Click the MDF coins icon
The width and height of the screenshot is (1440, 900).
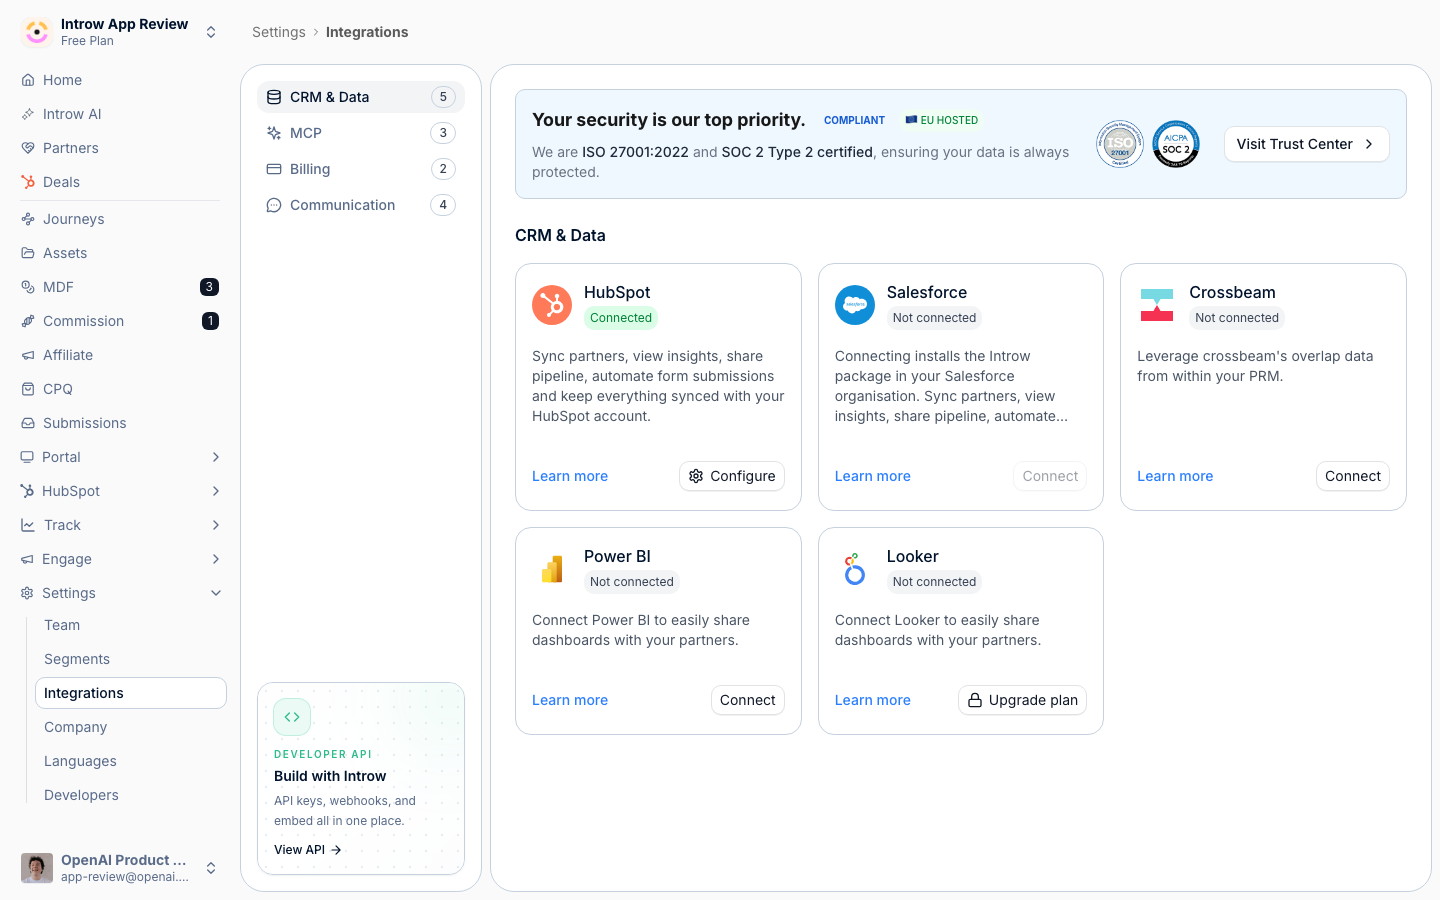click(x=28, y=287)
